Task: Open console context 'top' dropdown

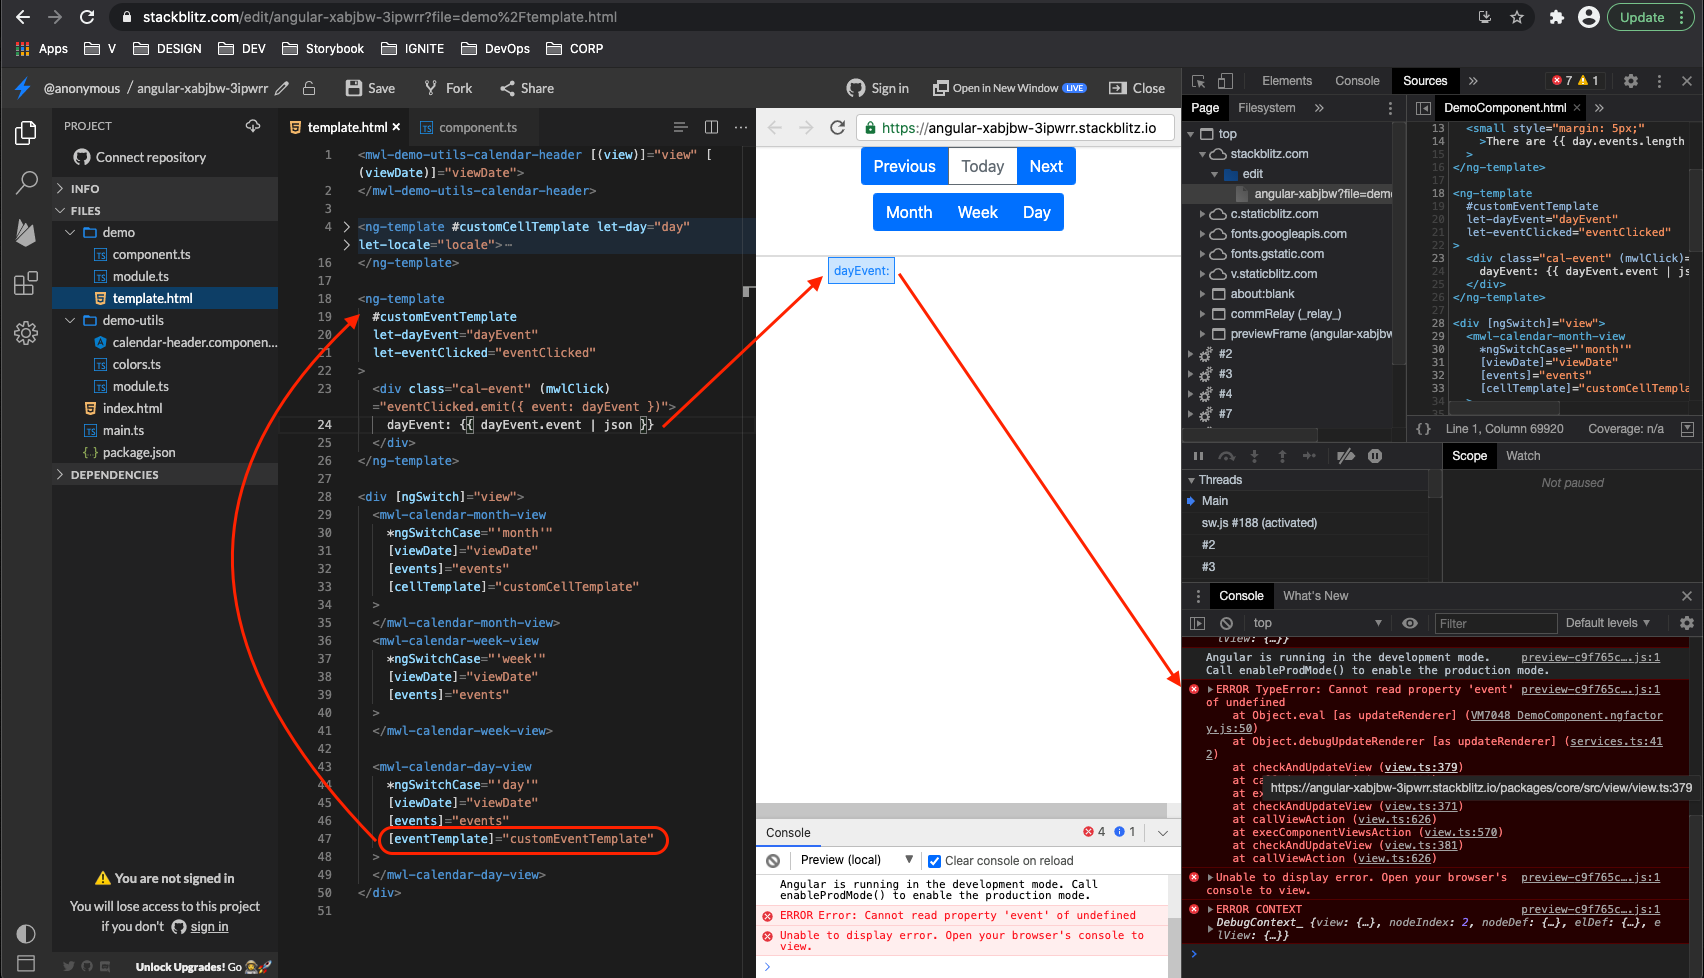Action: click(x=1317, y=623)
